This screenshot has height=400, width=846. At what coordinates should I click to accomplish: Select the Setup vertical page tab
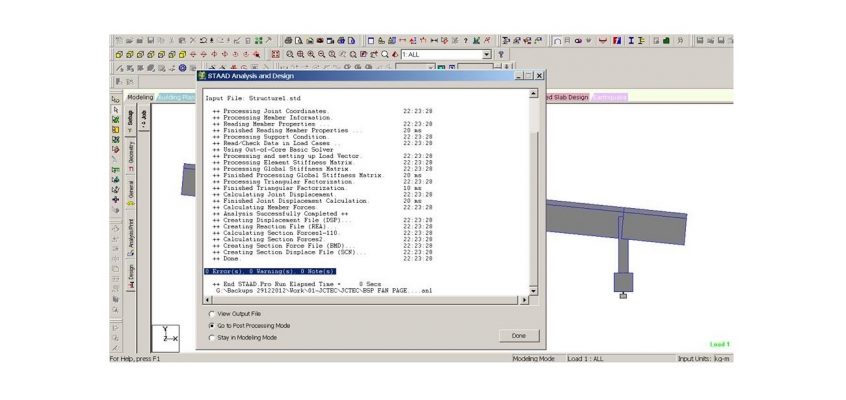(x=131, y=120)
